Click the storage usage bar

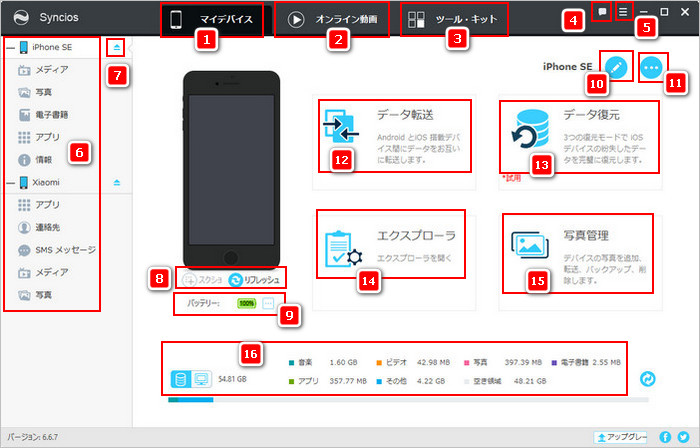pyautogui.click(x=408, y=400)
